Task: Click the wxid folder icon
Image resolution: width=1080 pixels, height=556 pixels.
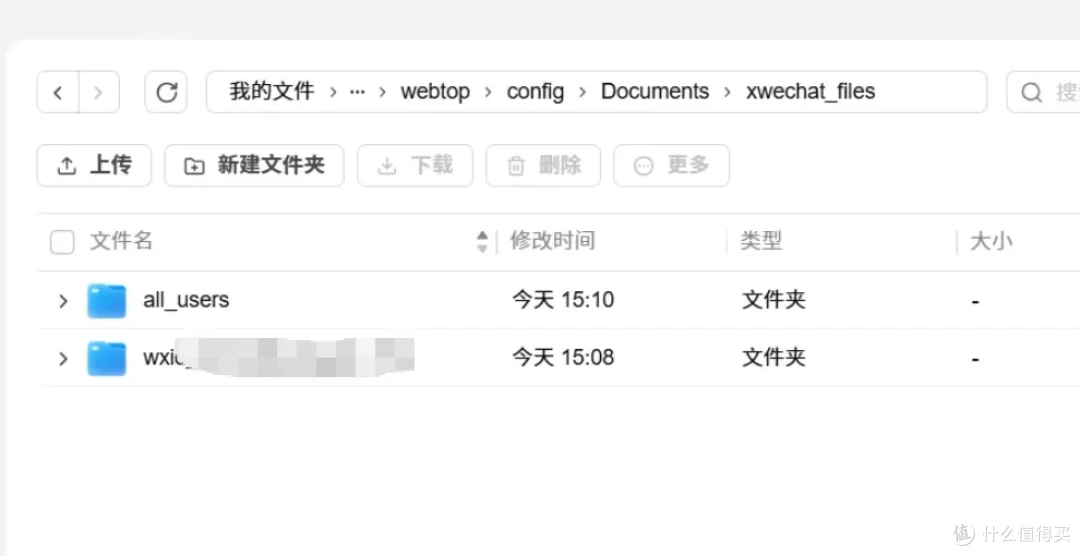Action: 107,358
